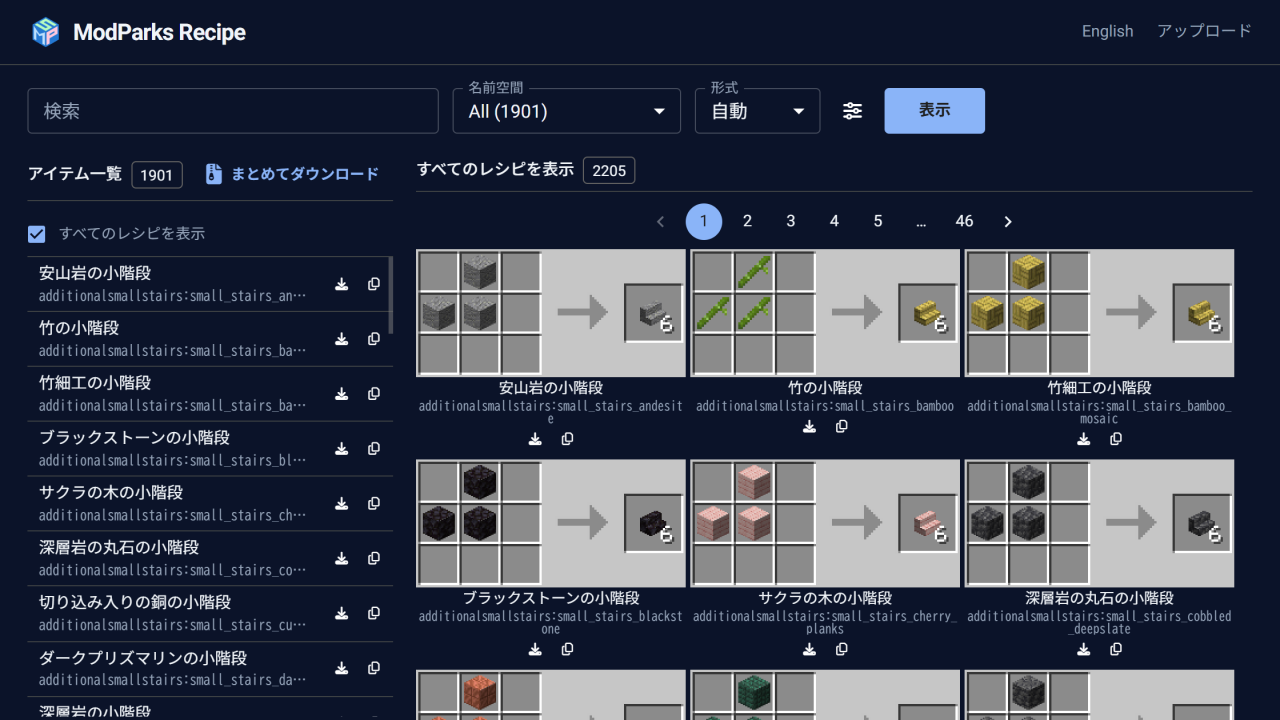Click the item list scrollbar
Image resolution: width=1280 pixels, height=720 pixels.
pos(391,295)
